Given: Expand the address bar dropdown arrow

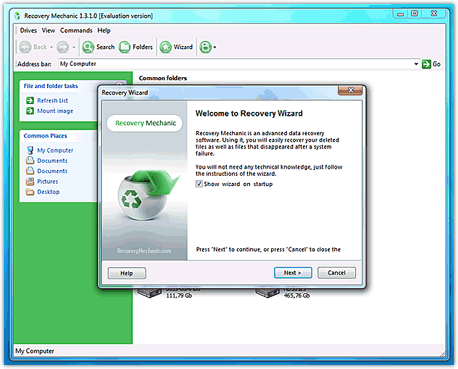Looking at the screenshot, I should [x=416, y=64].
